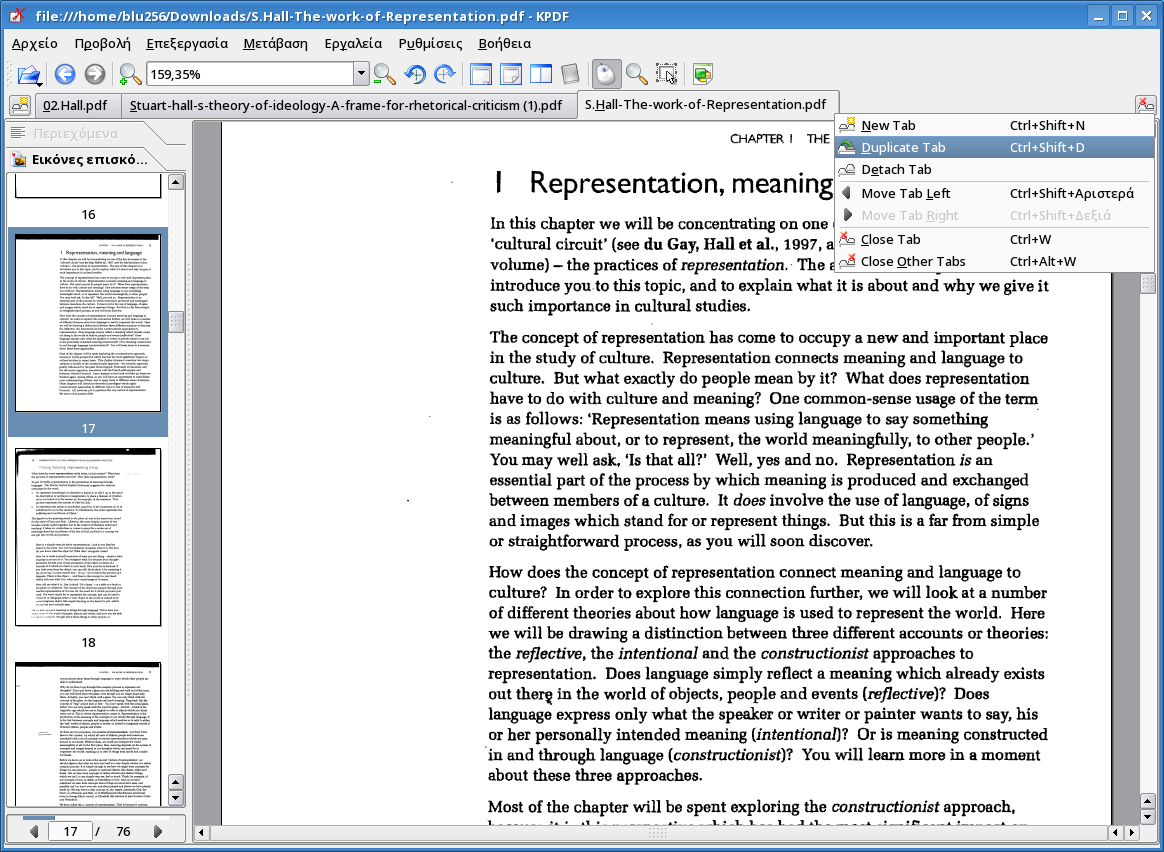Image resolution: width=1164 pixels, height=852 pixels.
Task: Click the page progress bar above page number
Action: pyautogui.click(x=95, y=817)
